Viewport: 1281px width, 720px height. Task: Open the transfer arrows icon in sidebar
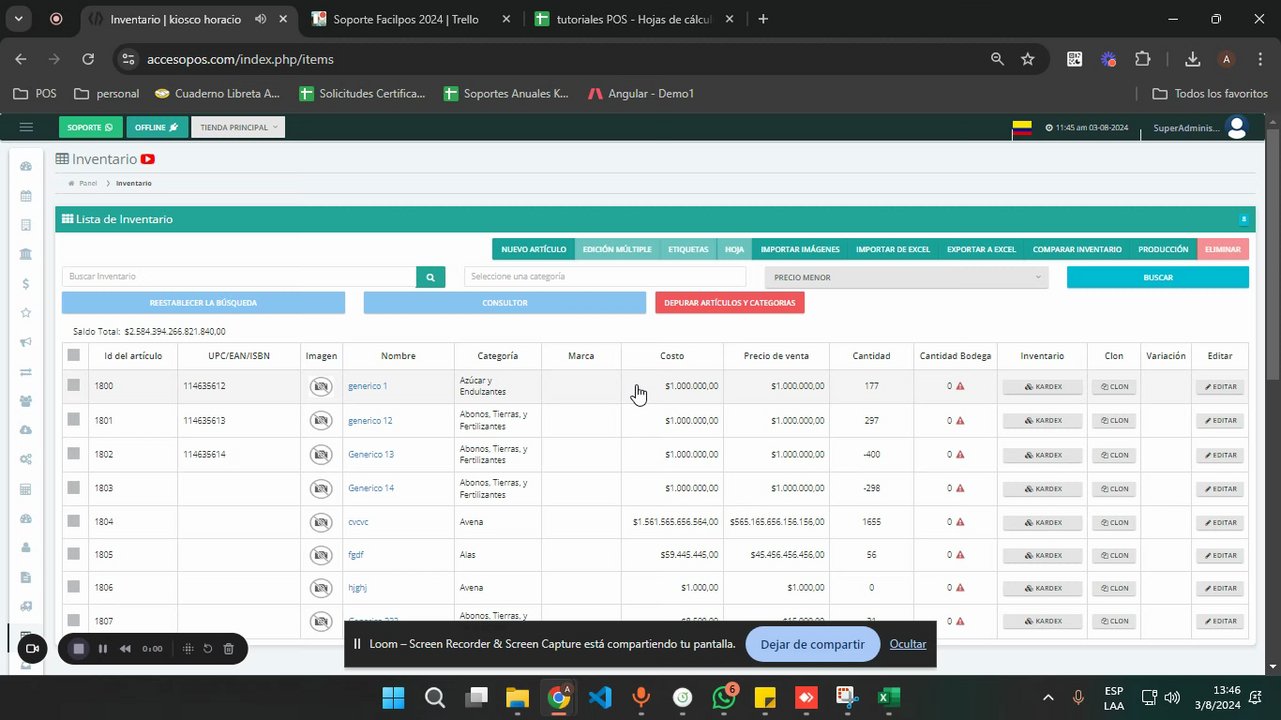26,372
